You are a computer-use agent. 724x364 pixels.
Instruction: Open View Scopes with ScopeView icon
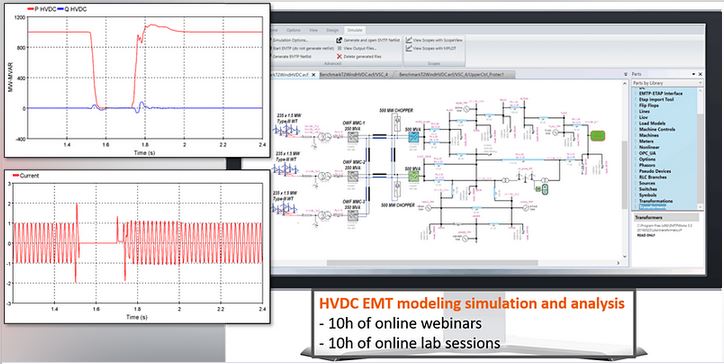click(x=409, y=40)
